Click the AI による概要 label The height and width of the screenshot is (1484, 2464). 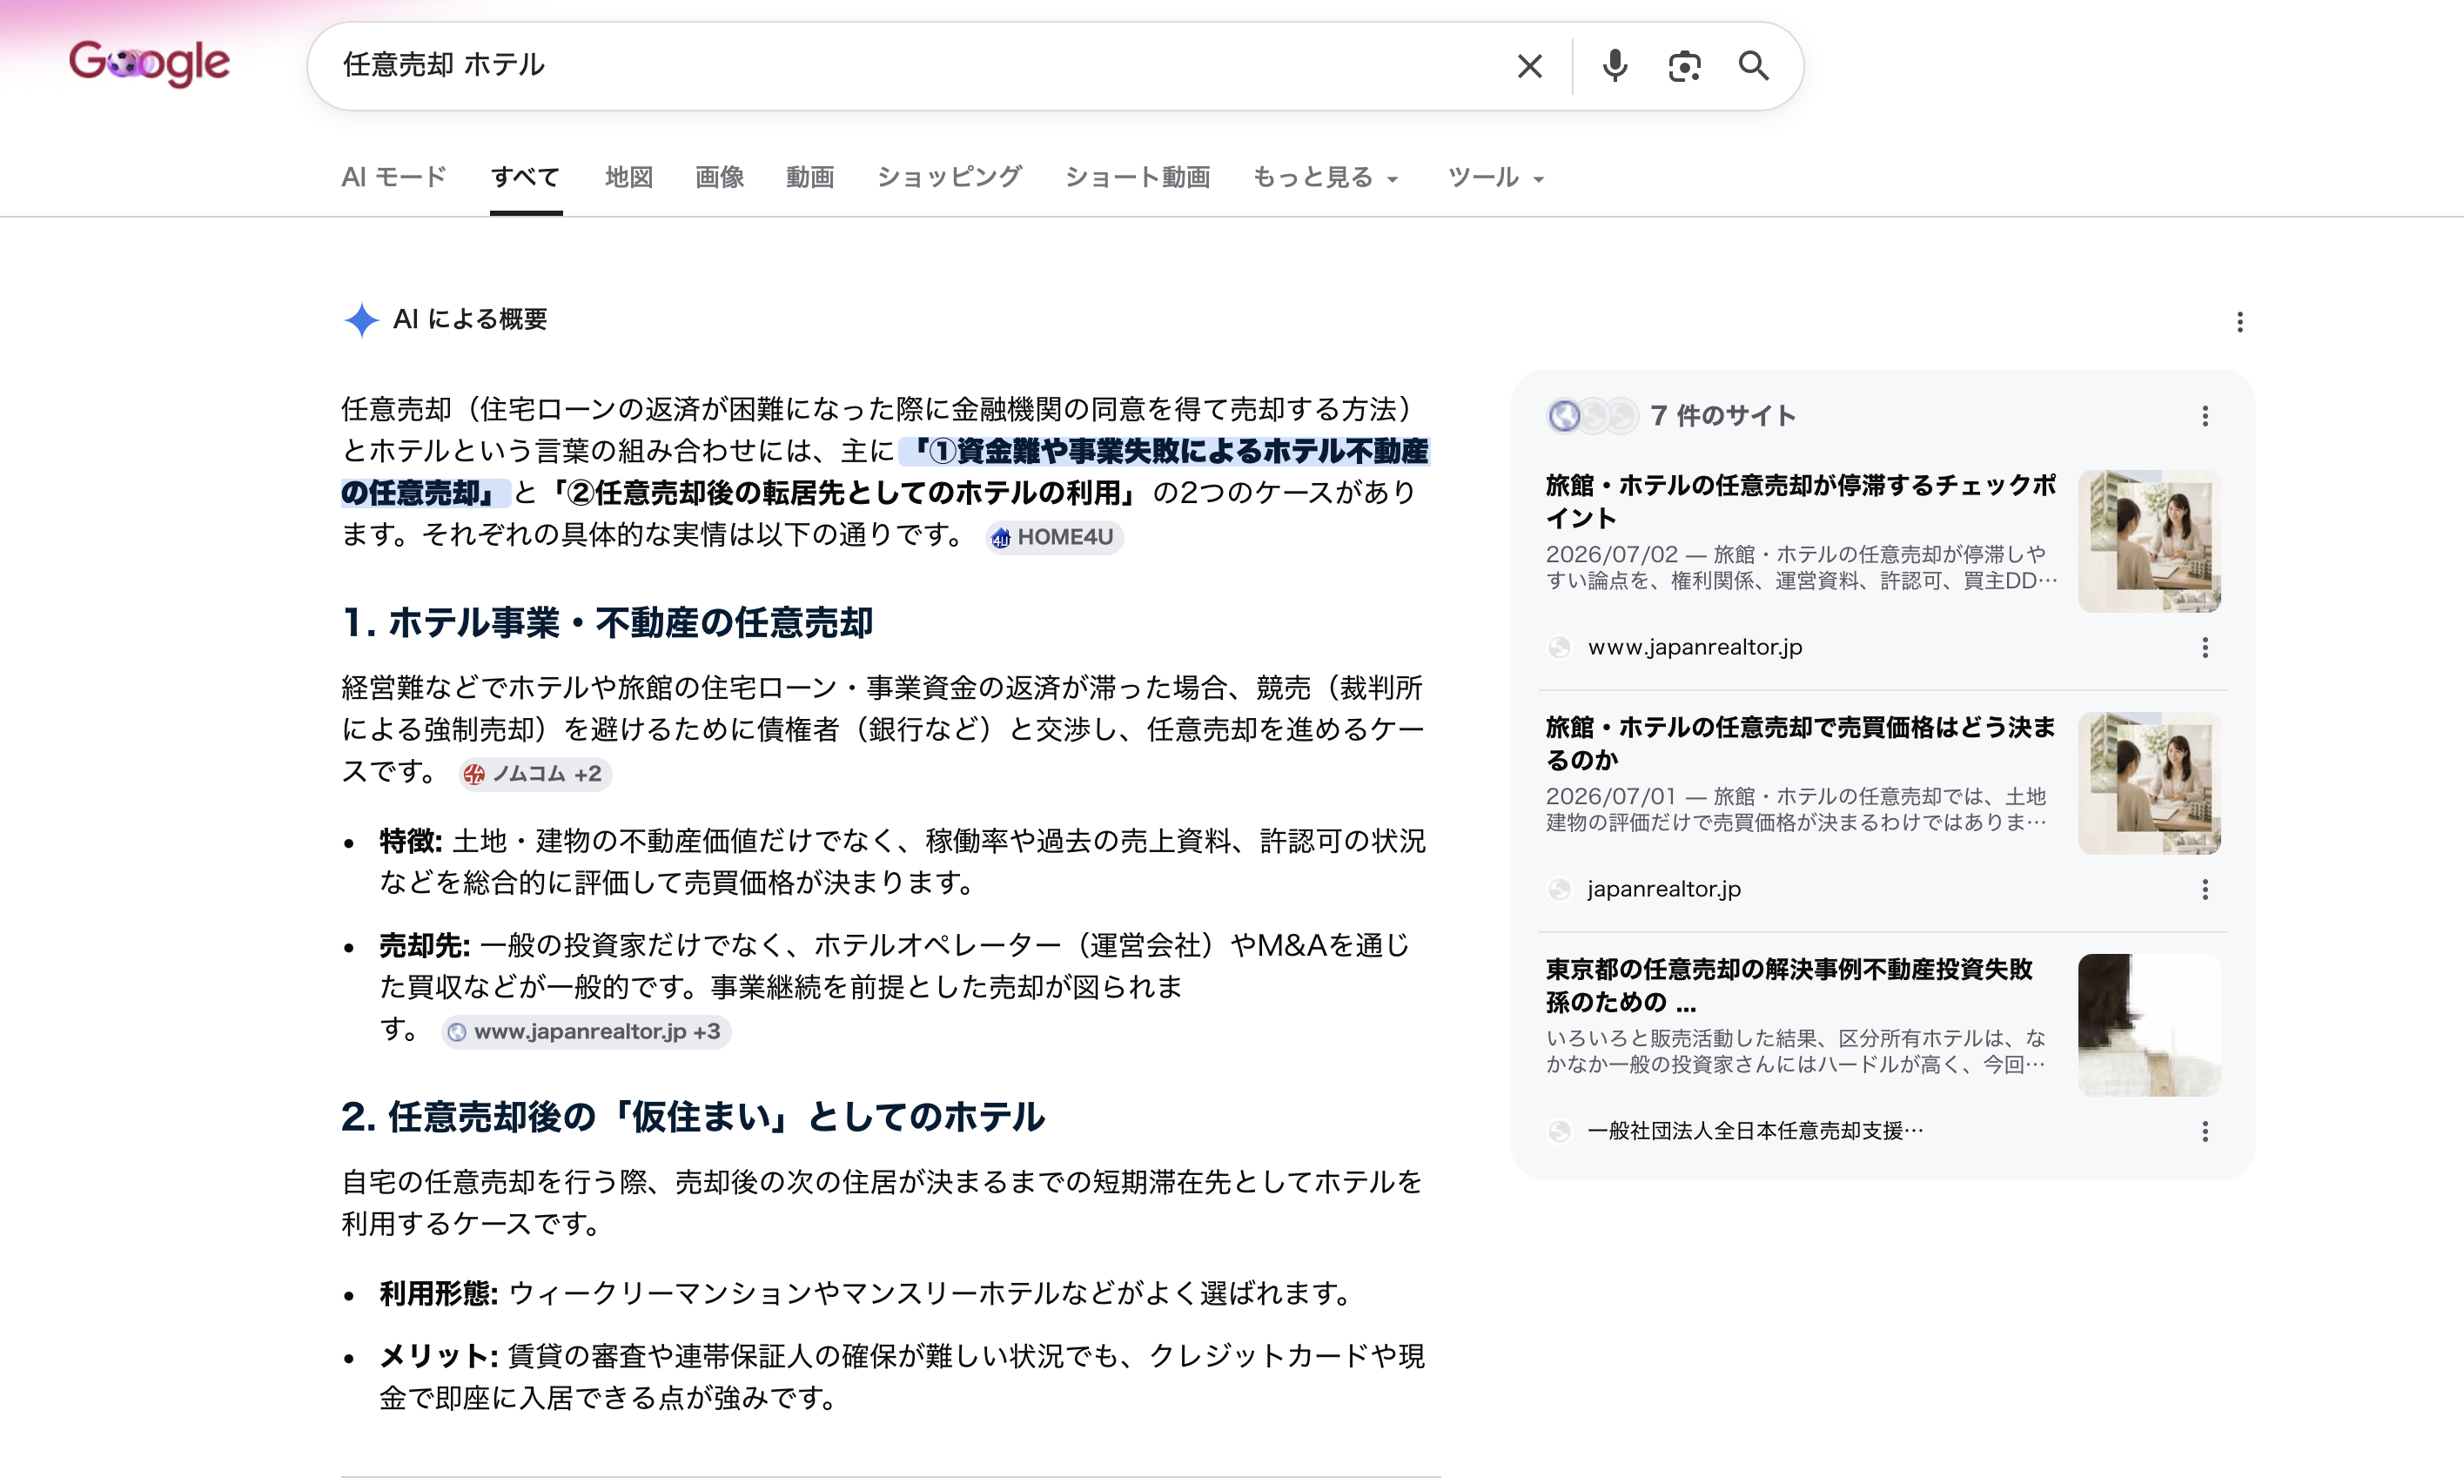click(x=470, y=320)
